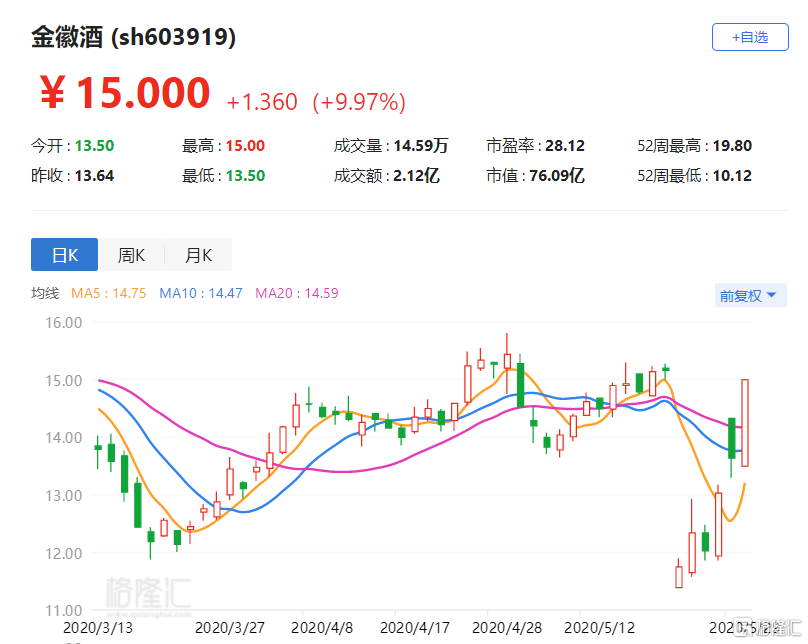Click the MA5 : 14.75 legend
Screen dimensions: 808x644
pos(109,293)
